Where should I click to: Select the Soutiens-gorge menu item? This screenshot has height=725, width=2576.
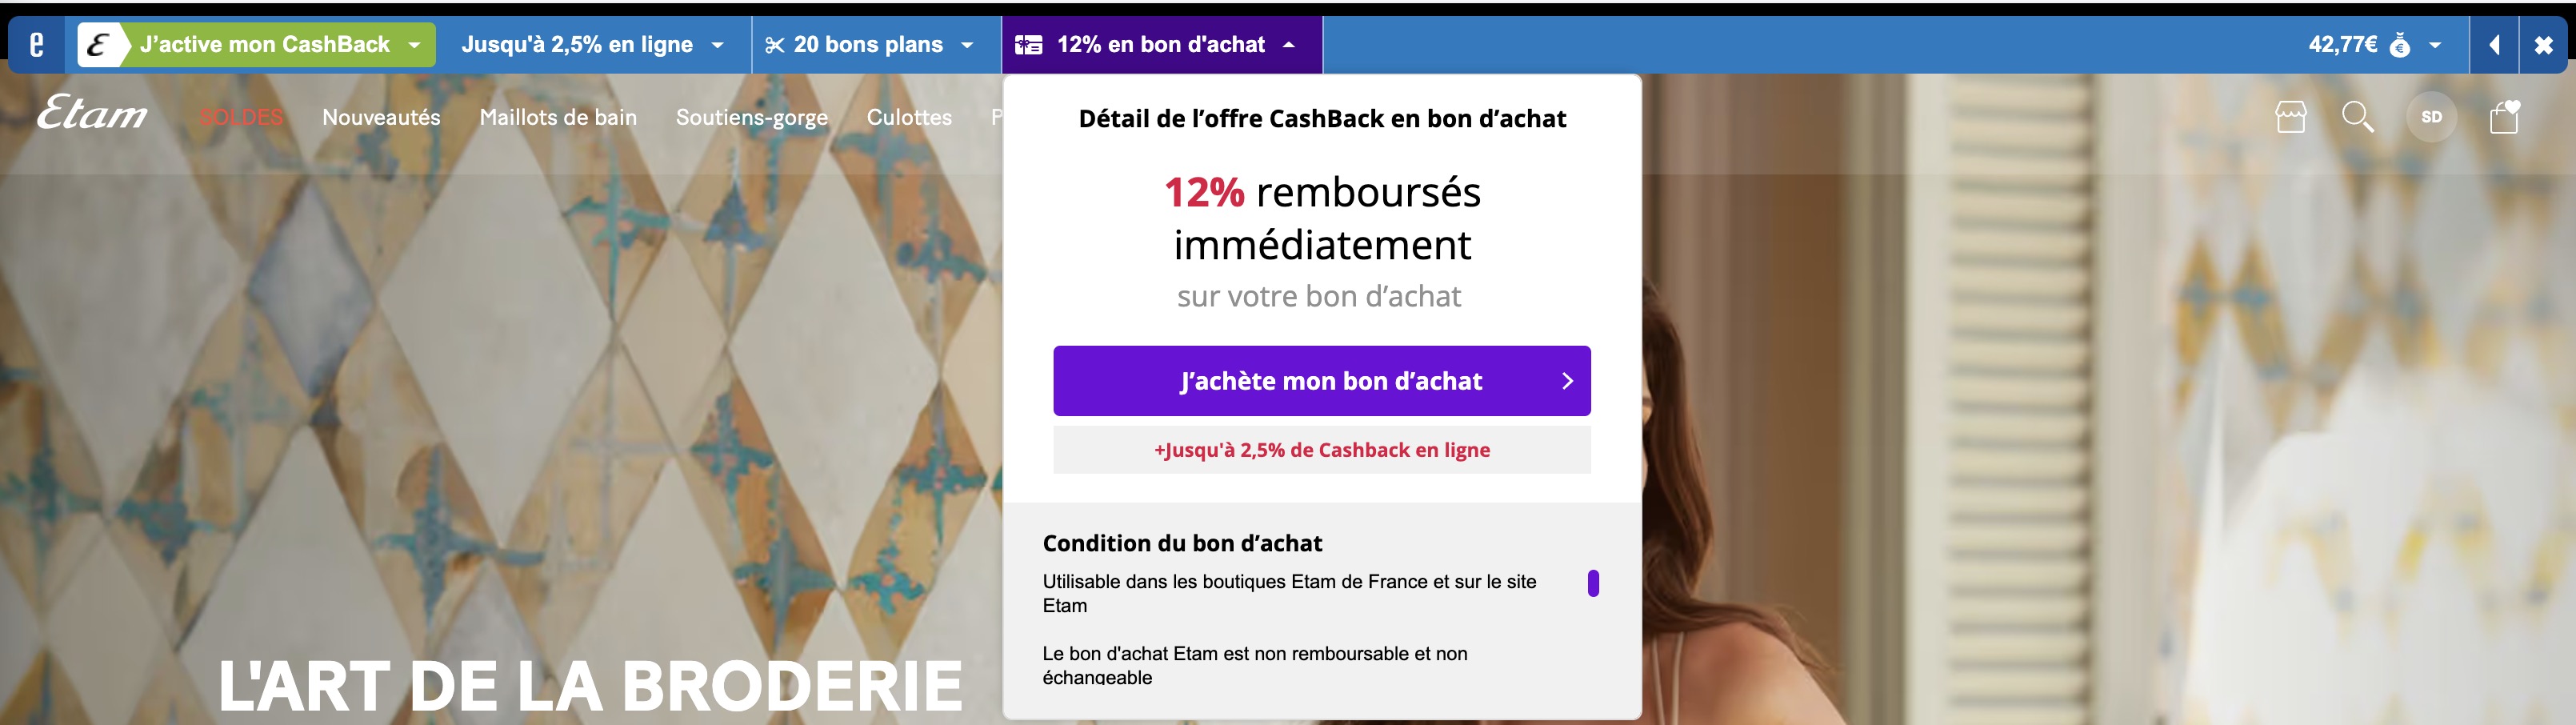pyautogui.click(x=751, y=117)
